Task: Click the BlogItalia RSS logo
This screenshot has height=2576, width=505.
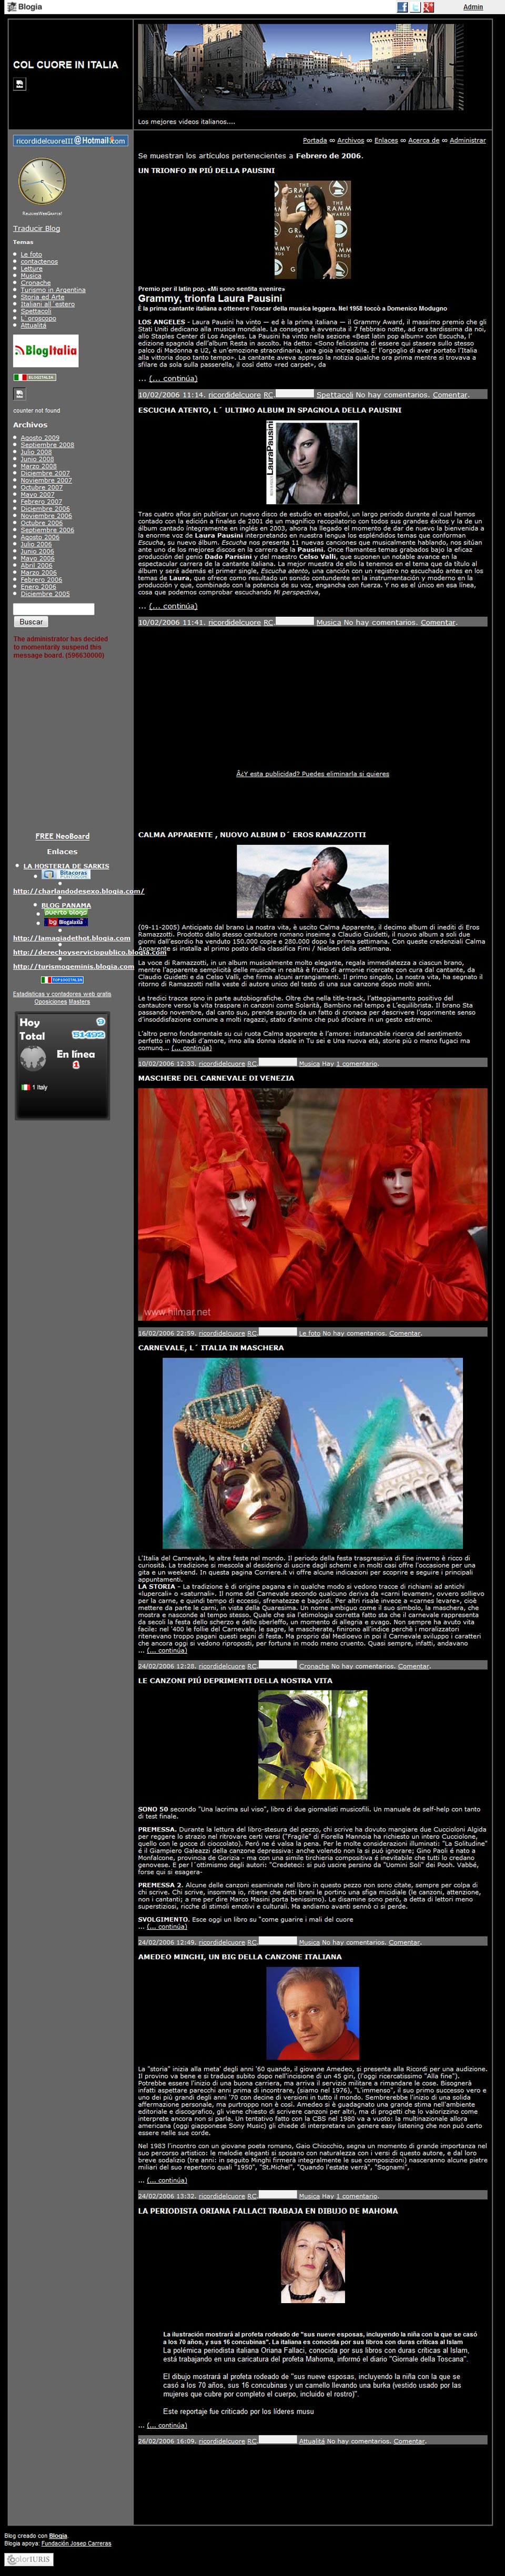Action: [x=45, y=350]
